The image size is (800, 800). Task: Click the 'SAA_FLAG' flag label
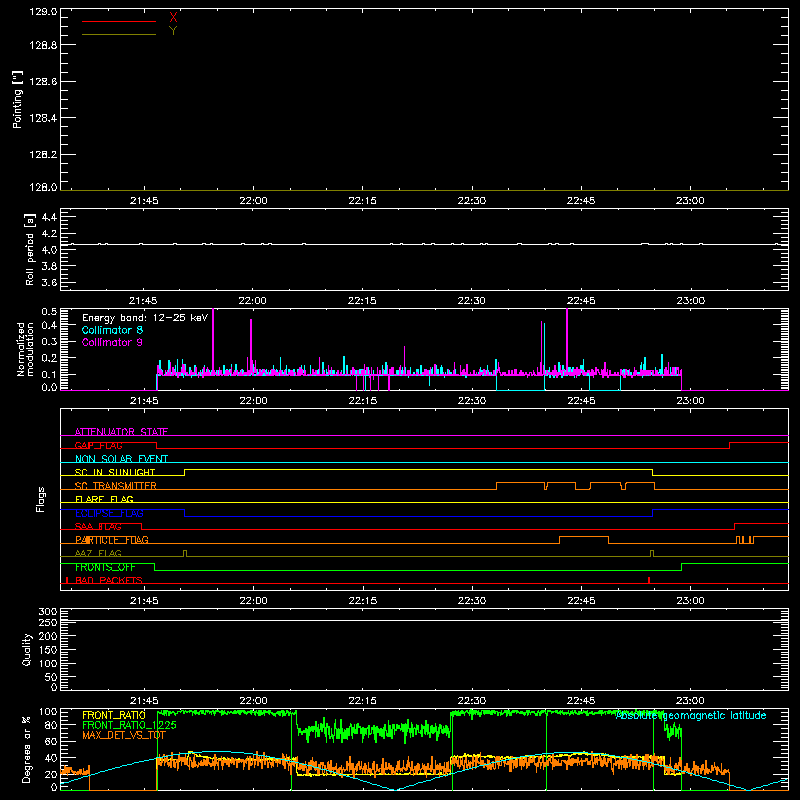coord(98,526)
